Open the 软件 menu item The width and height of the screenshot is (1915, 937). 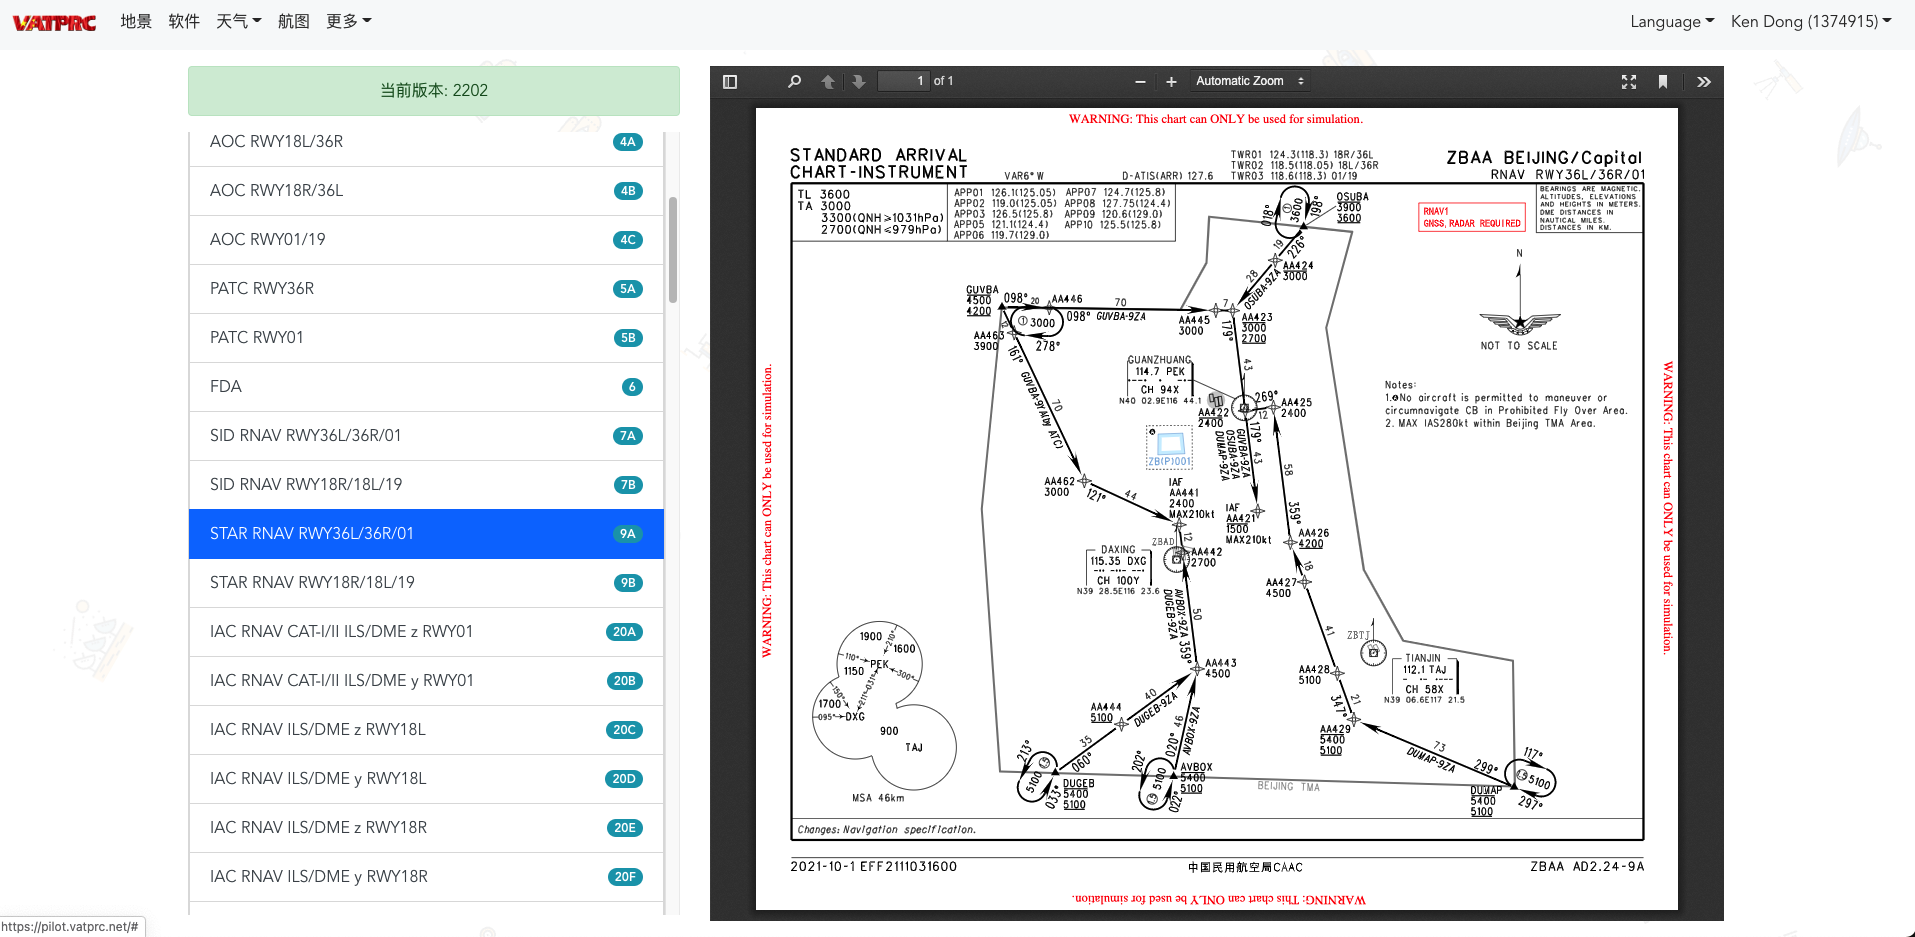184,21
